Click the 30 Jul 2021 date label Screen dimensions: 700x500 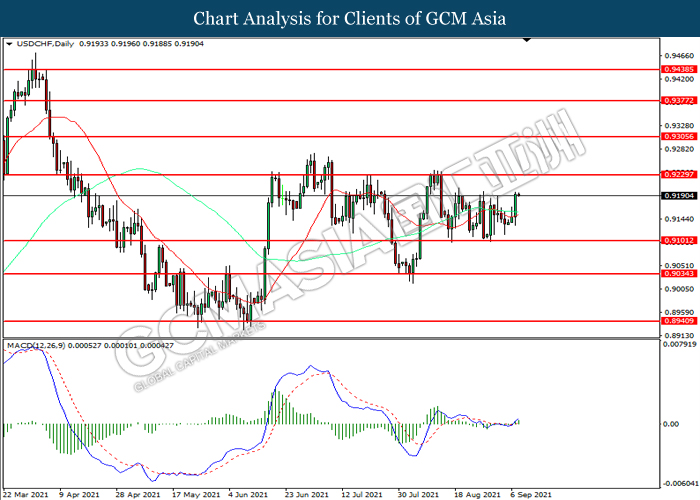point(418,495)
